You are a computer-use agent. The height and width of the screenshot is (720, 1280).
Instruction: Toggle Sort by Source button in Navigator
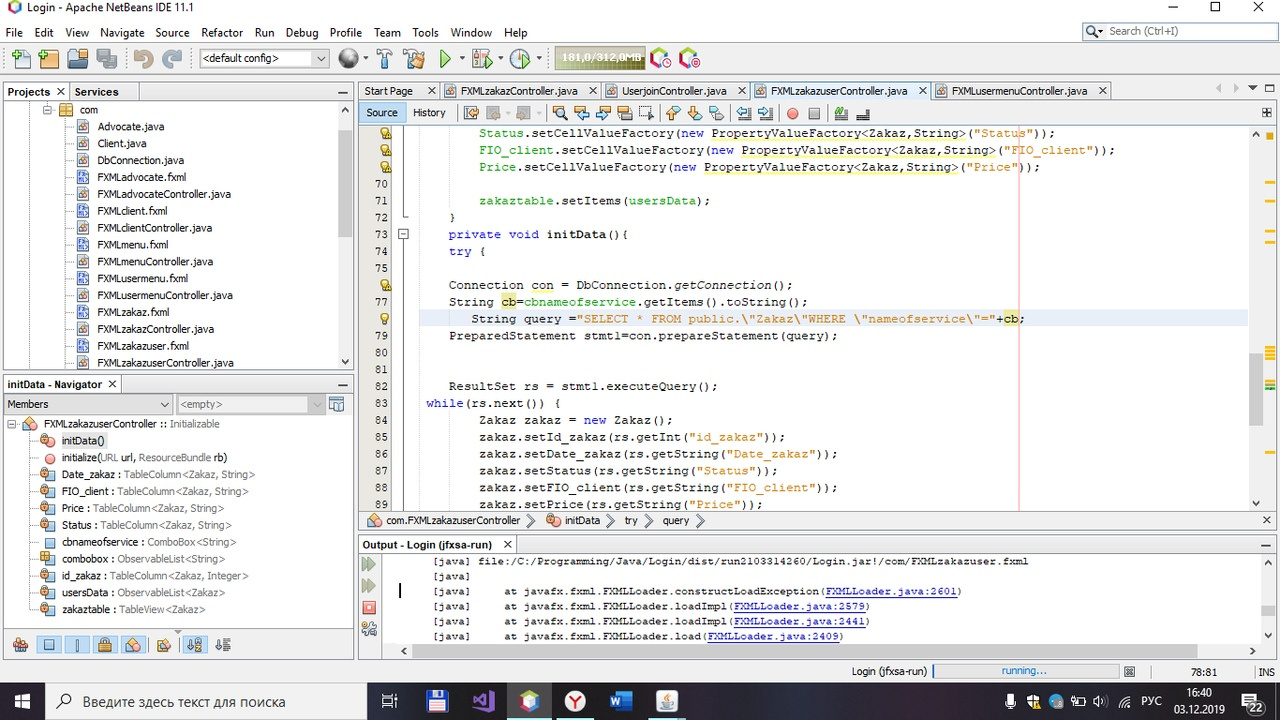click(222, 645)
